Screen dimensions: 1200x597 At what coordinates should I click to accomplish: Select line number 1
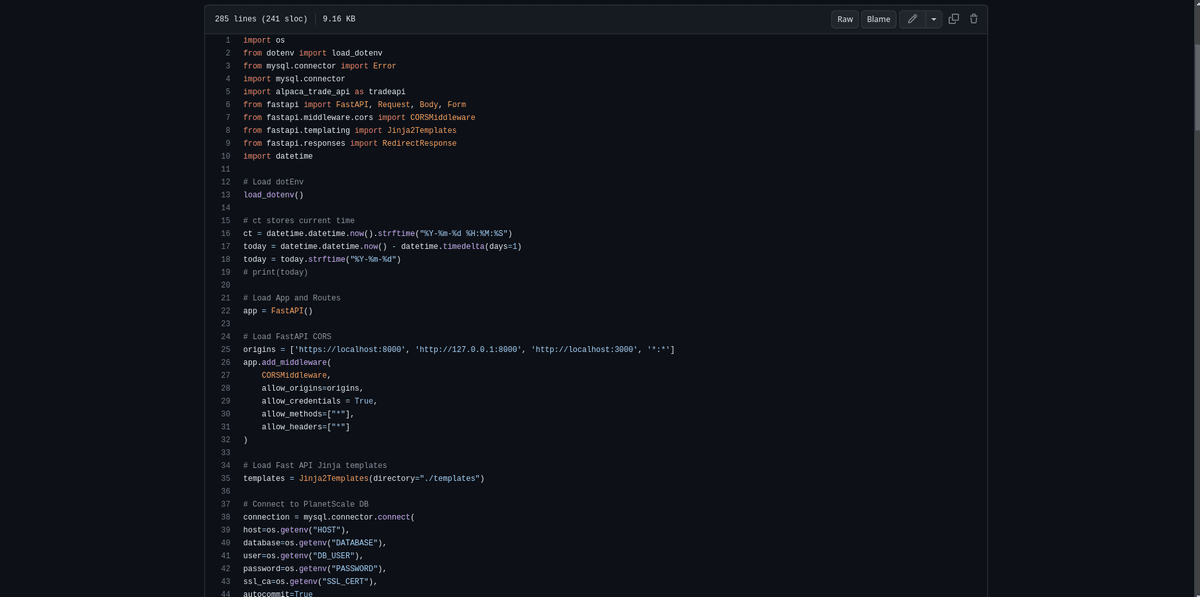(x=227, y=40)
